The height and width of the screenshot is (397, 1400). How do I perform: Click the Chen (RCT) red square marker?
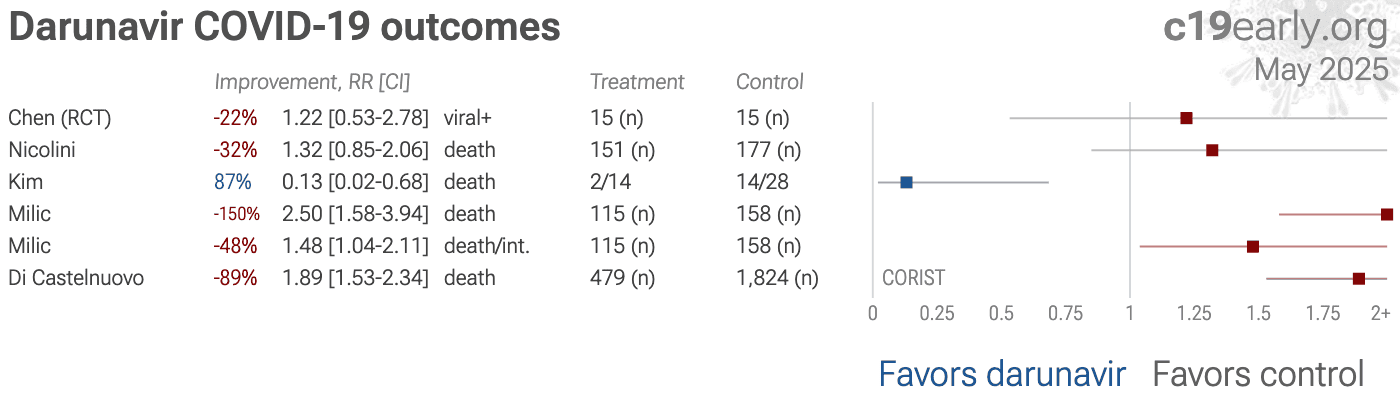tap(1186, 118)
